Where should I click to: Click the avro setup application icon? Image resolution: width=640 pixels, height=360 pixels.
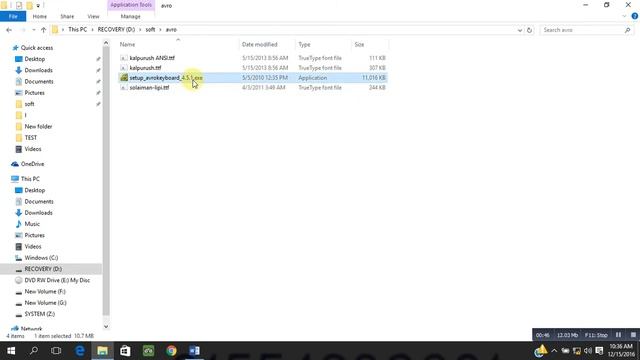124,78
